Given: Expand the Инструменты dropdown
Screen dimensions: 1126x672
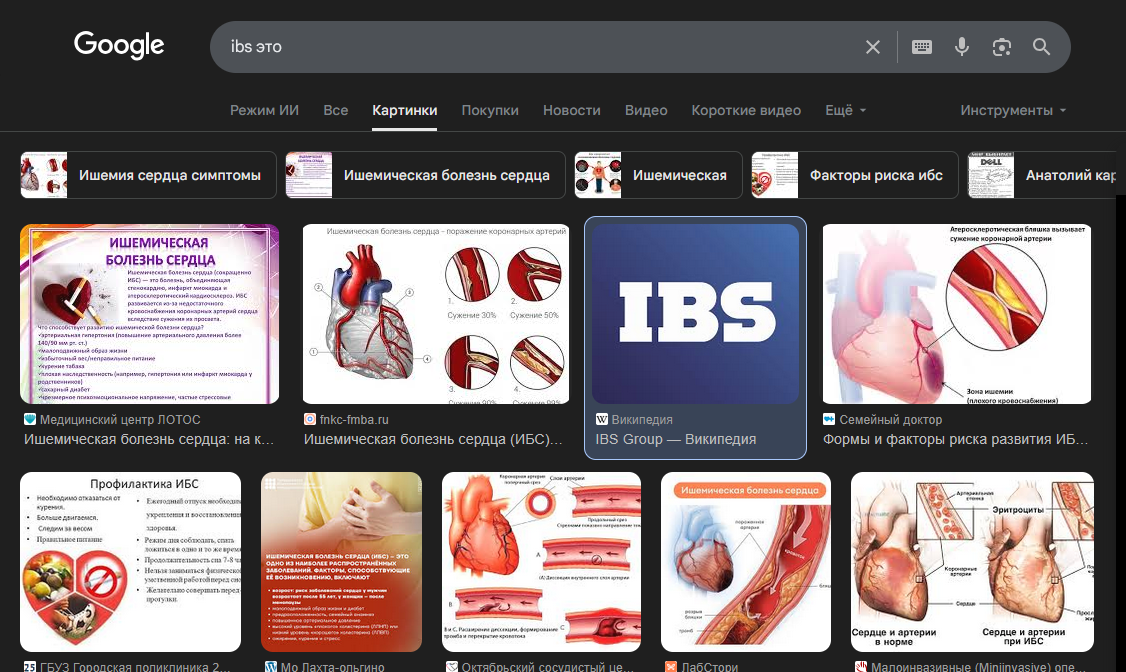Looking at the screenshot, I should [1013, 111].
